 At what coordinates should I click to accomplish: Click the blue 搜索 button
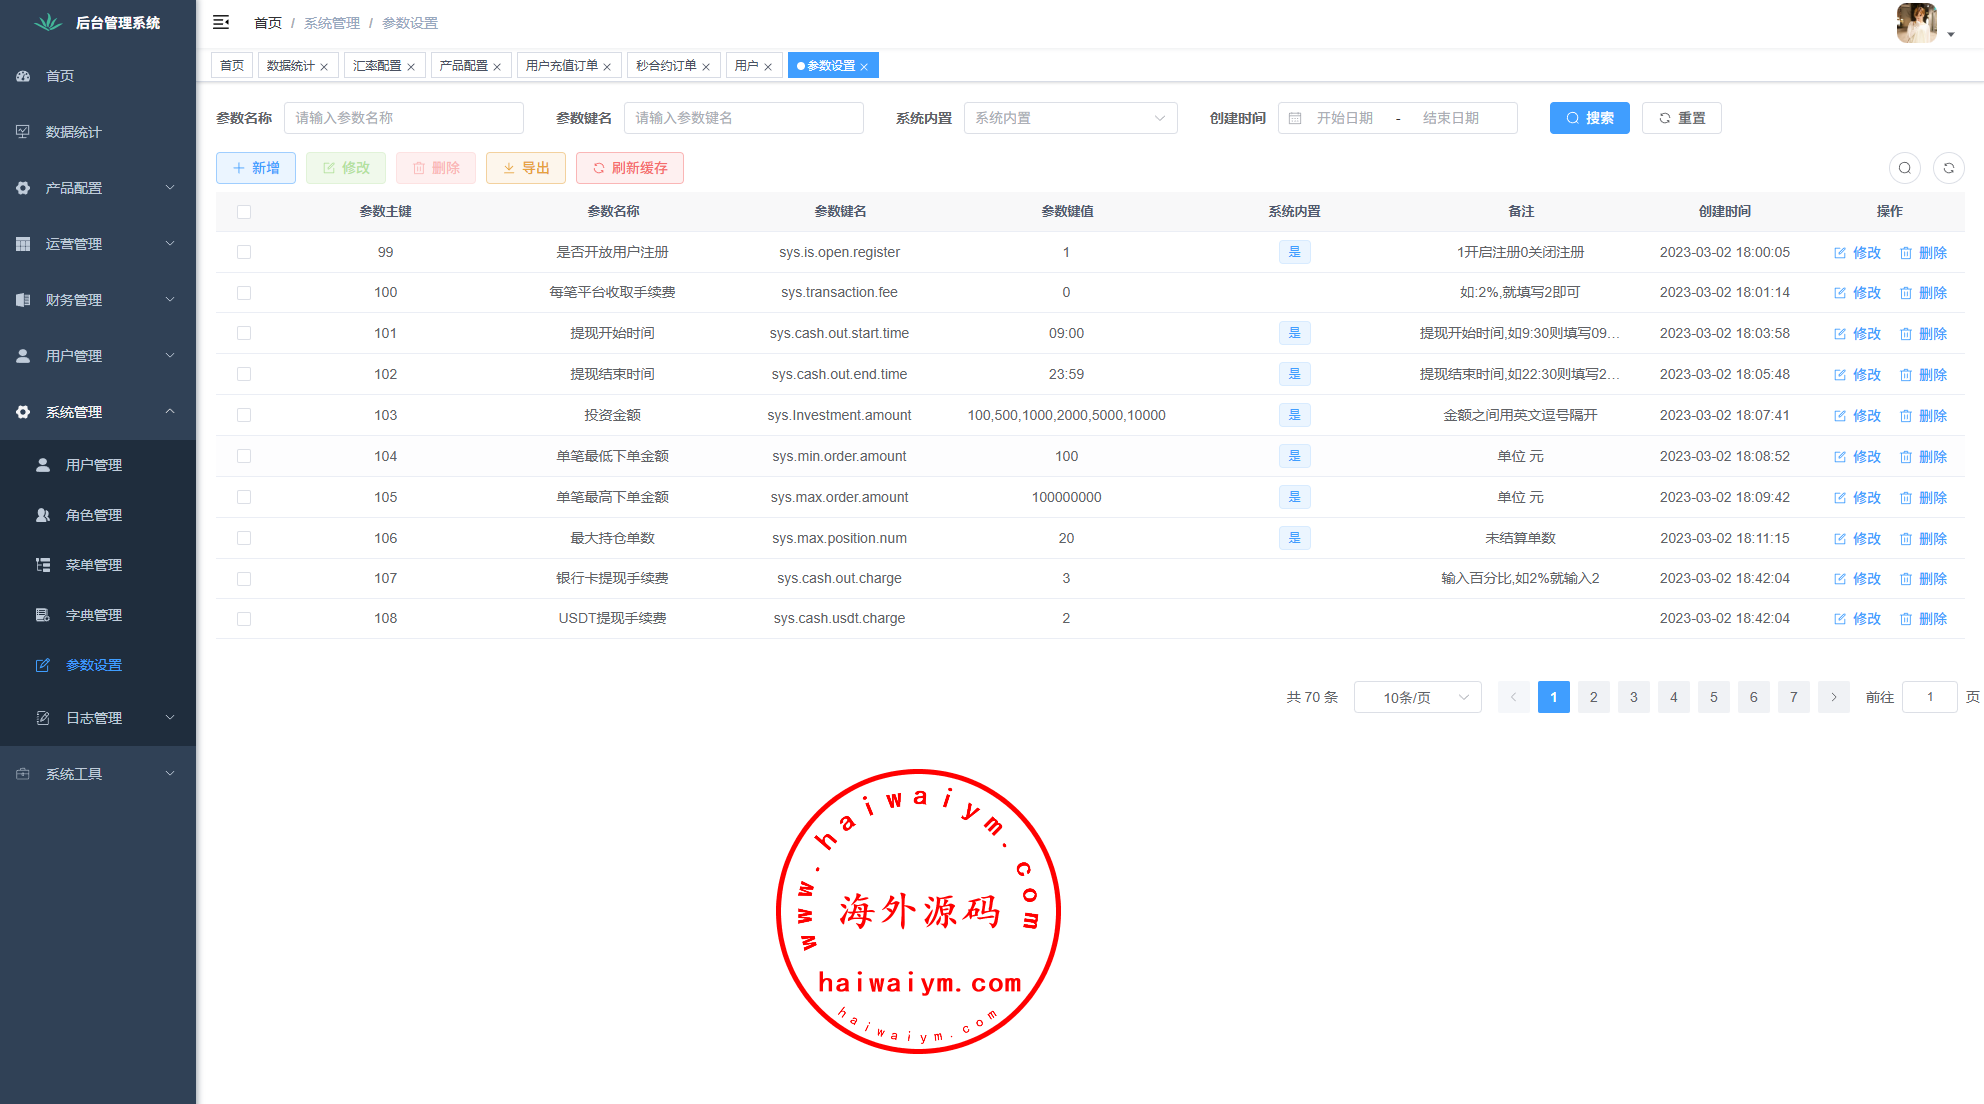point(1589,118)
